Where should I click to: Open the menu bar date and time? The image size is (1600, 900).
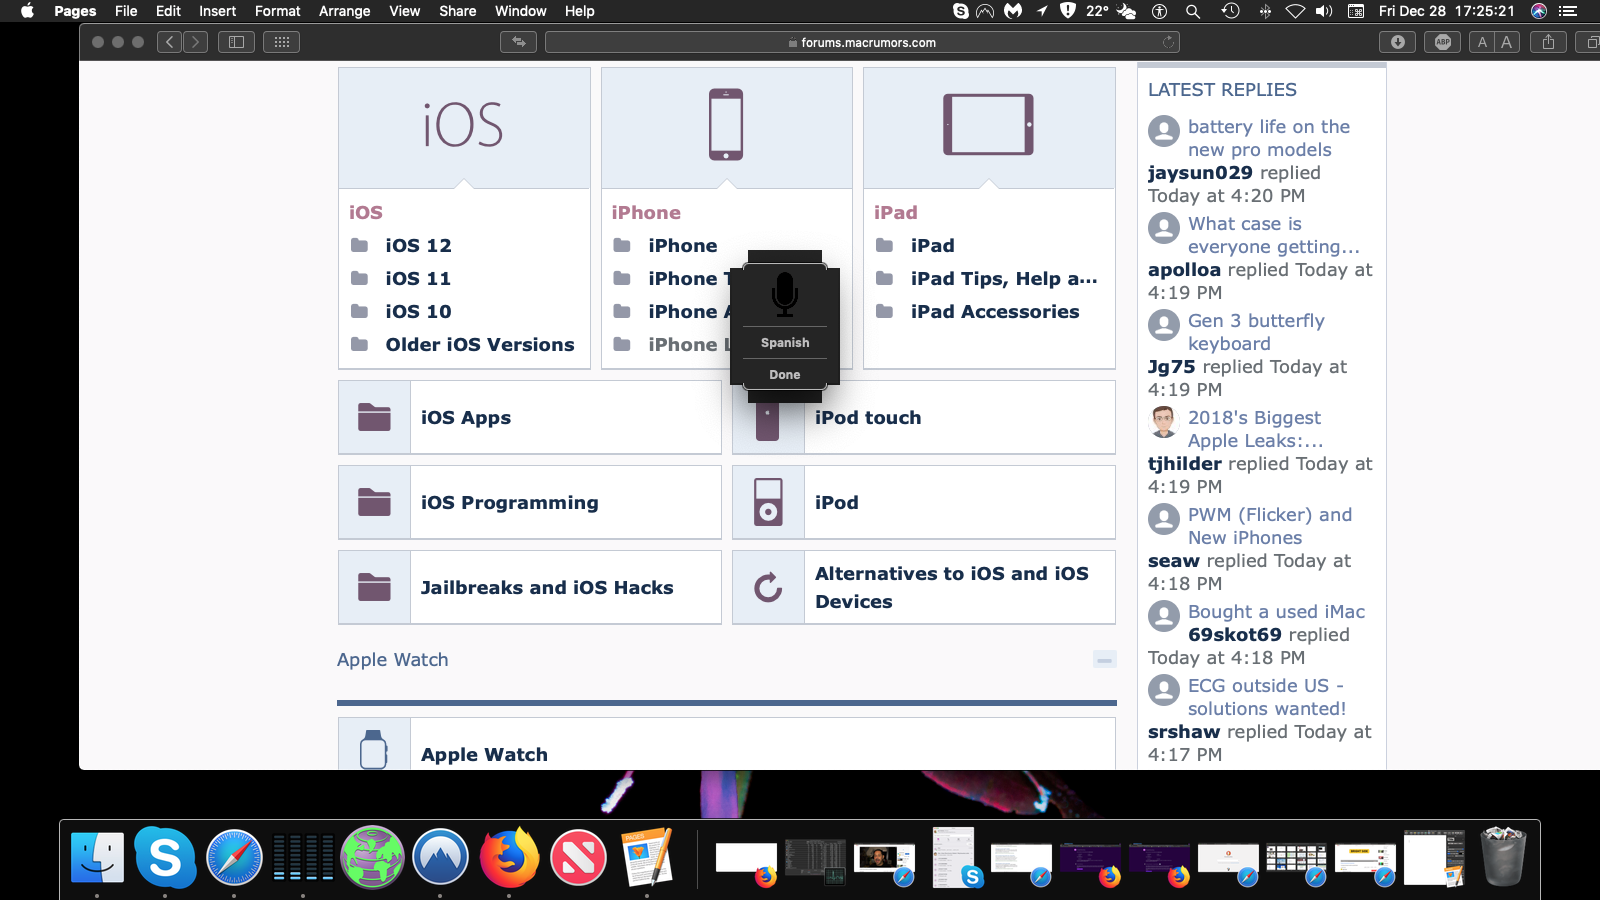(1446, 11)
